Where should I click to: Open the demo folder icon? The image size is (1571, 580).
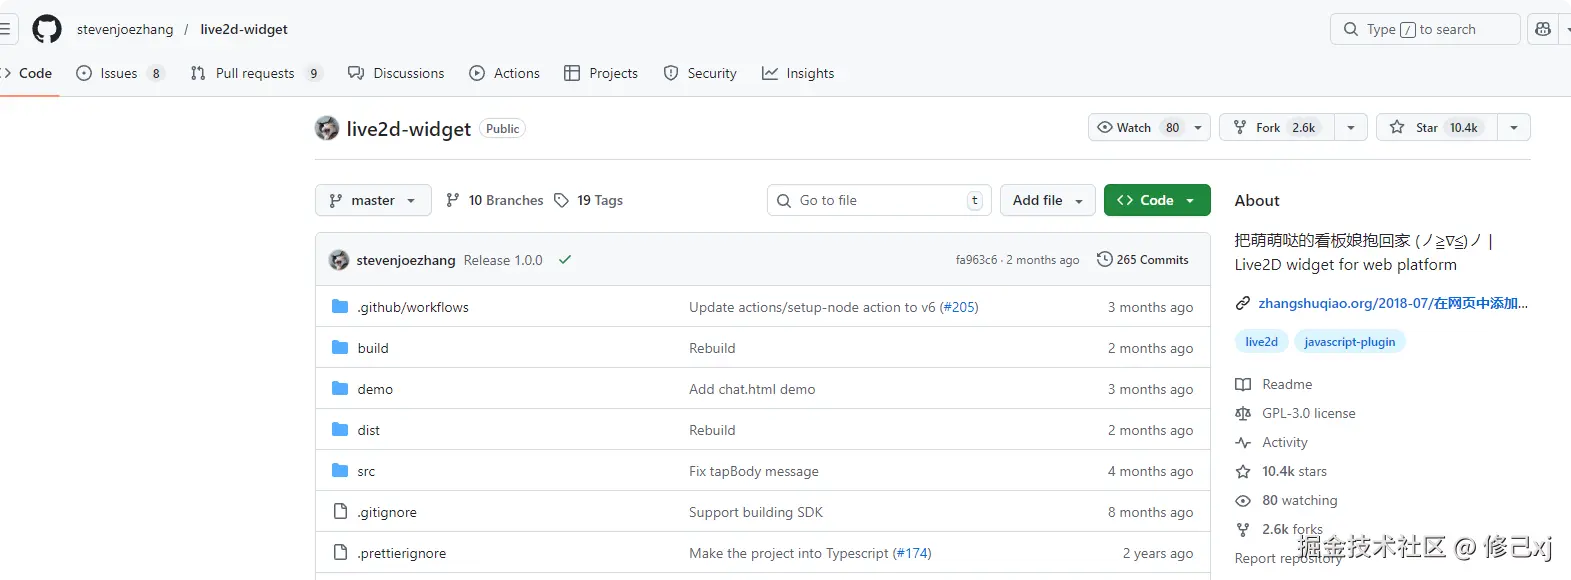[340, 389]
